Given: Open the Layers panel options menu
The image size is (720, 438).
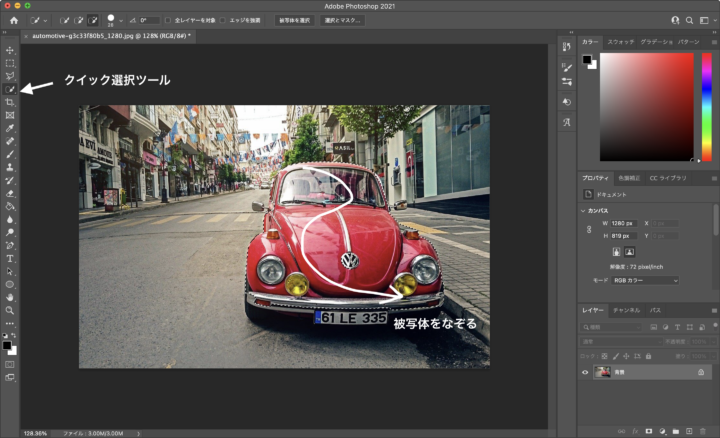Looking at the screenshot, I should [714, 310].
